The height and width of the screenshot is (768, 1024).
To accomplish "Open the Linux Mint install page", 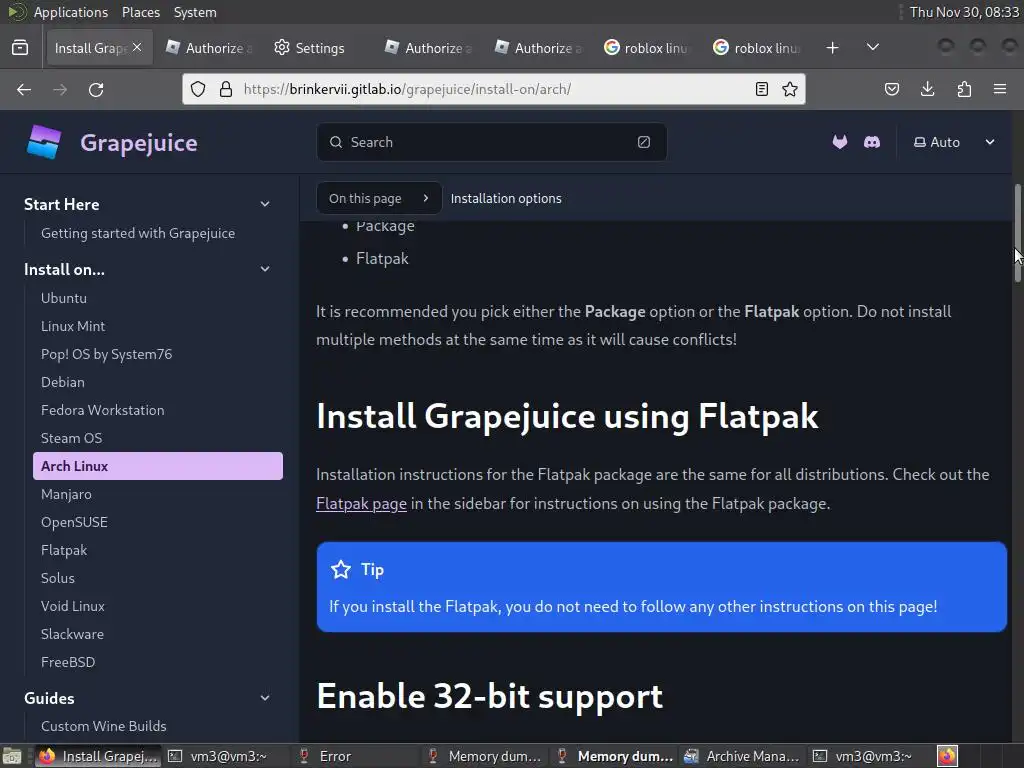I will pos(72,326).
